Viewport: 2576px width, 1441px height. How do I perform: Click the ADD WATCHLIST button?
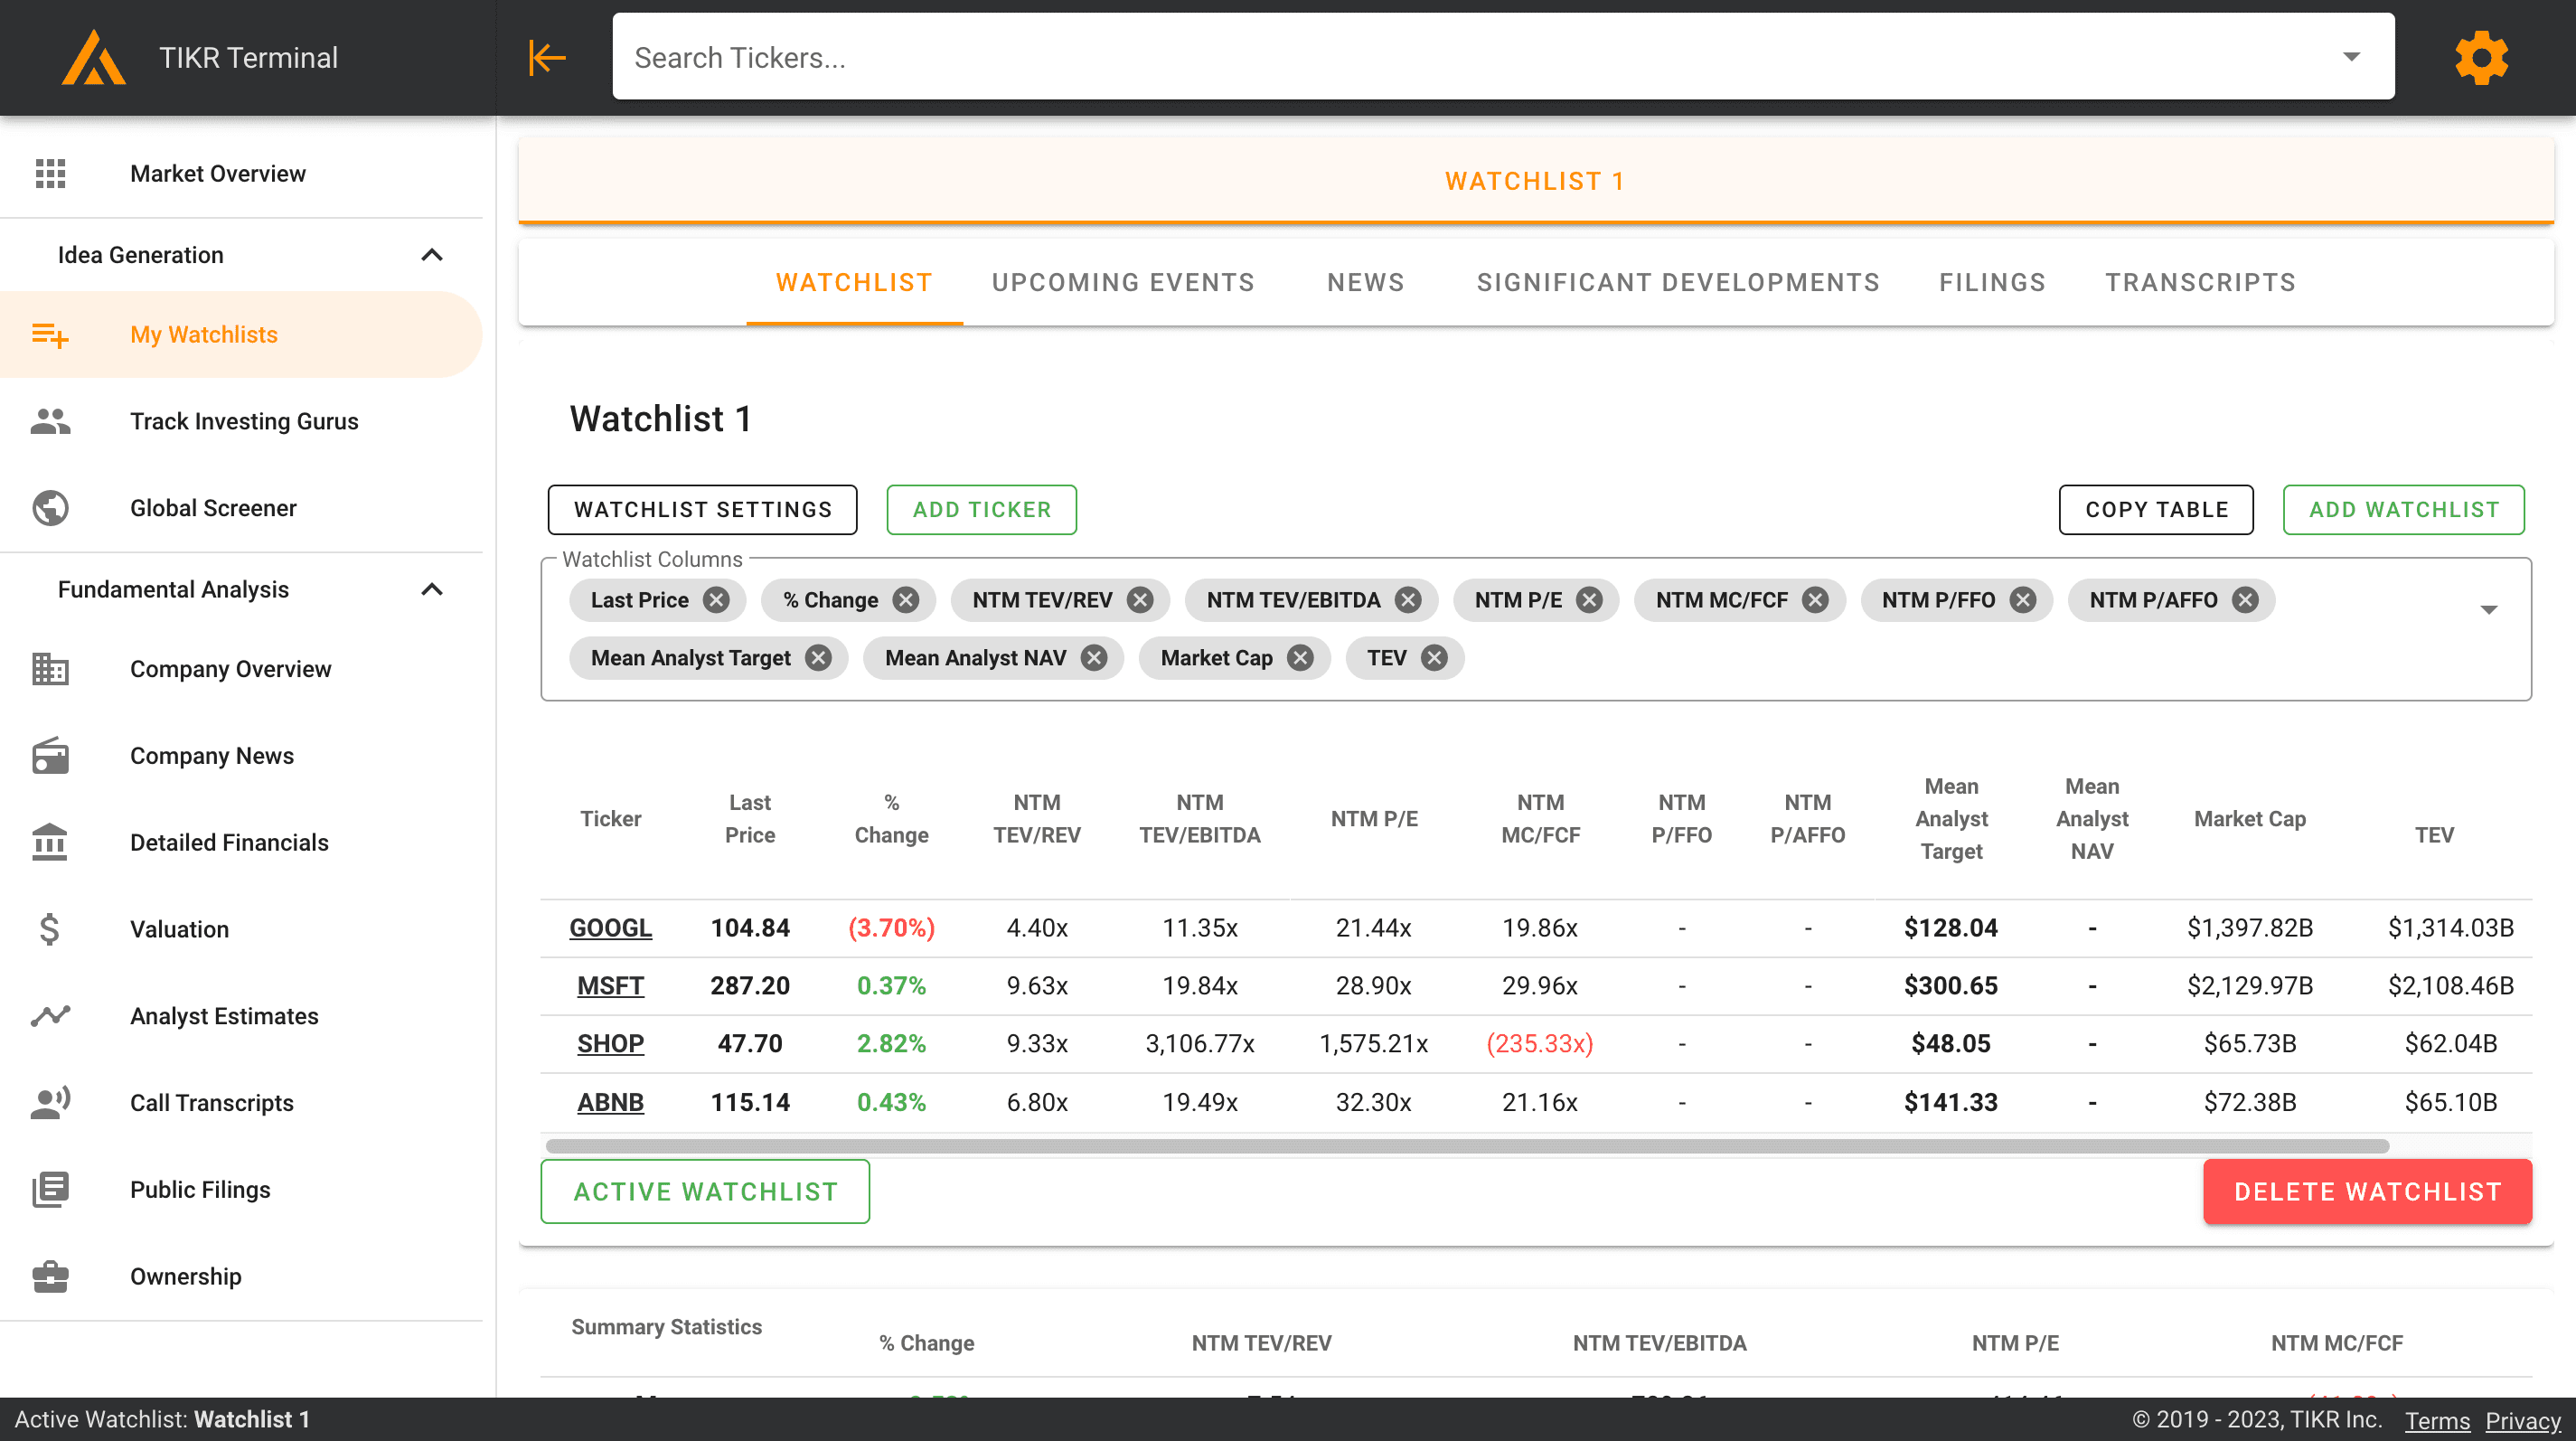2402,510
